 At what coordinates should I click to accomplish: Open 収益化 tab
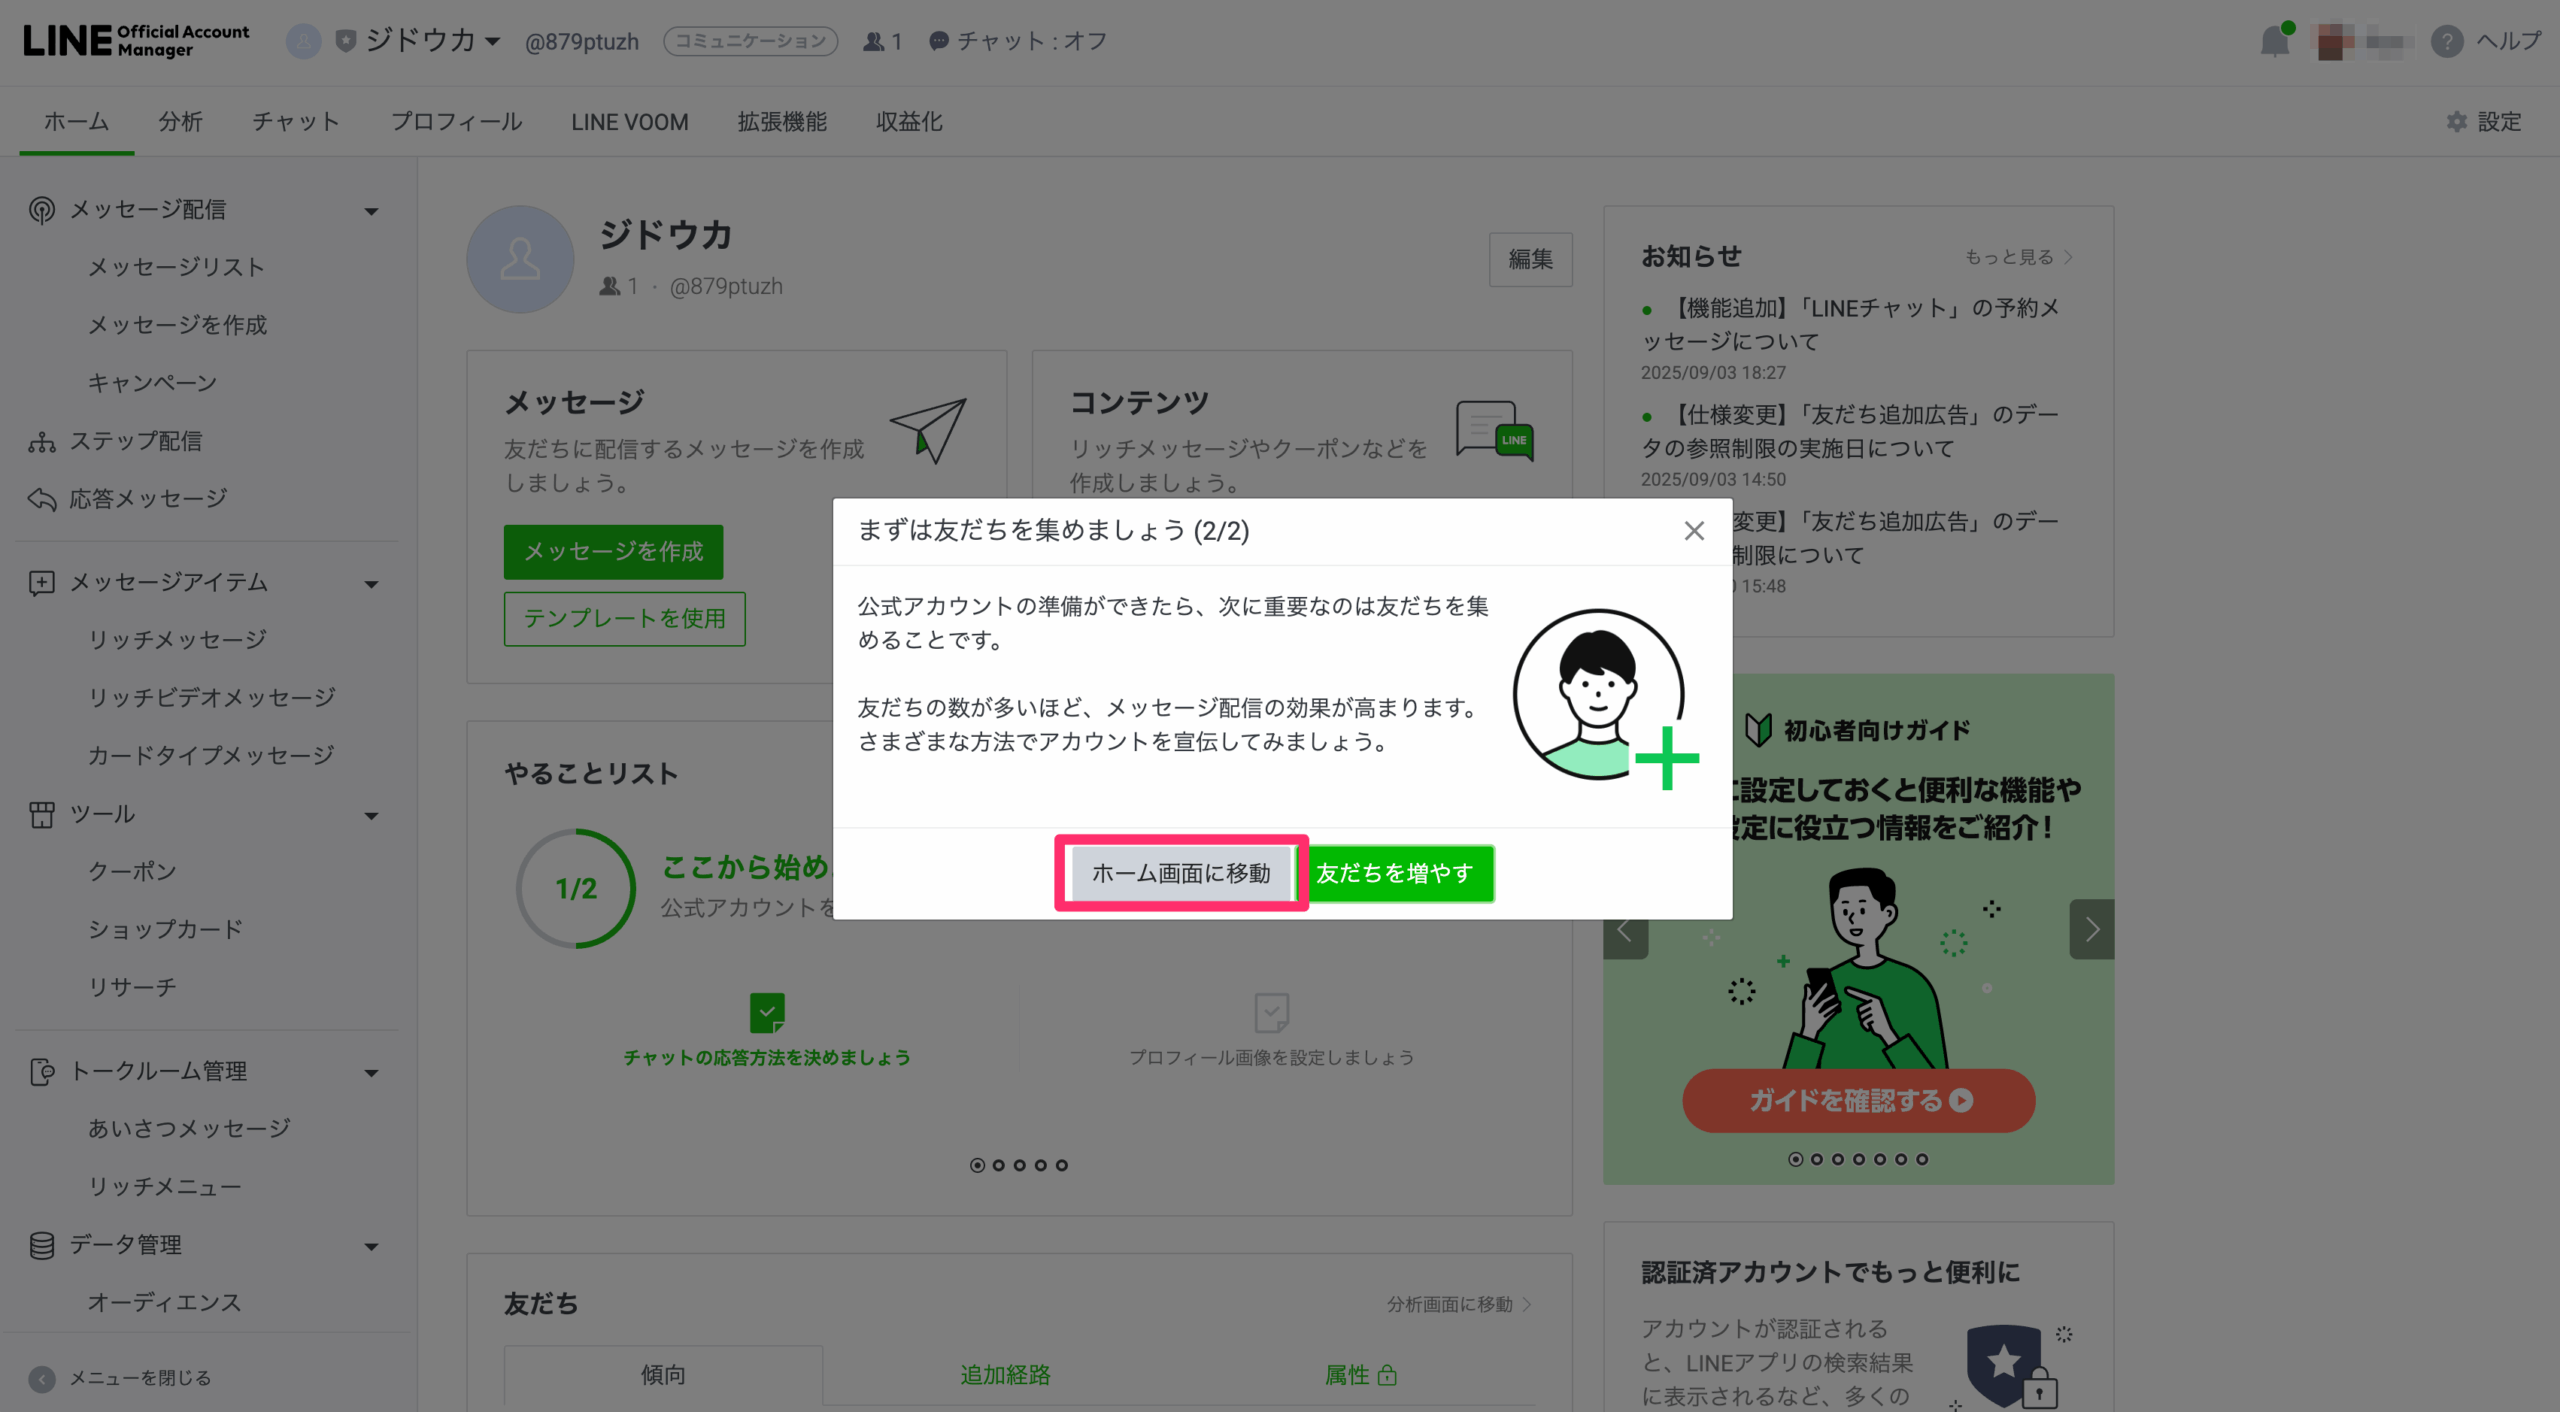click(909, 122)
